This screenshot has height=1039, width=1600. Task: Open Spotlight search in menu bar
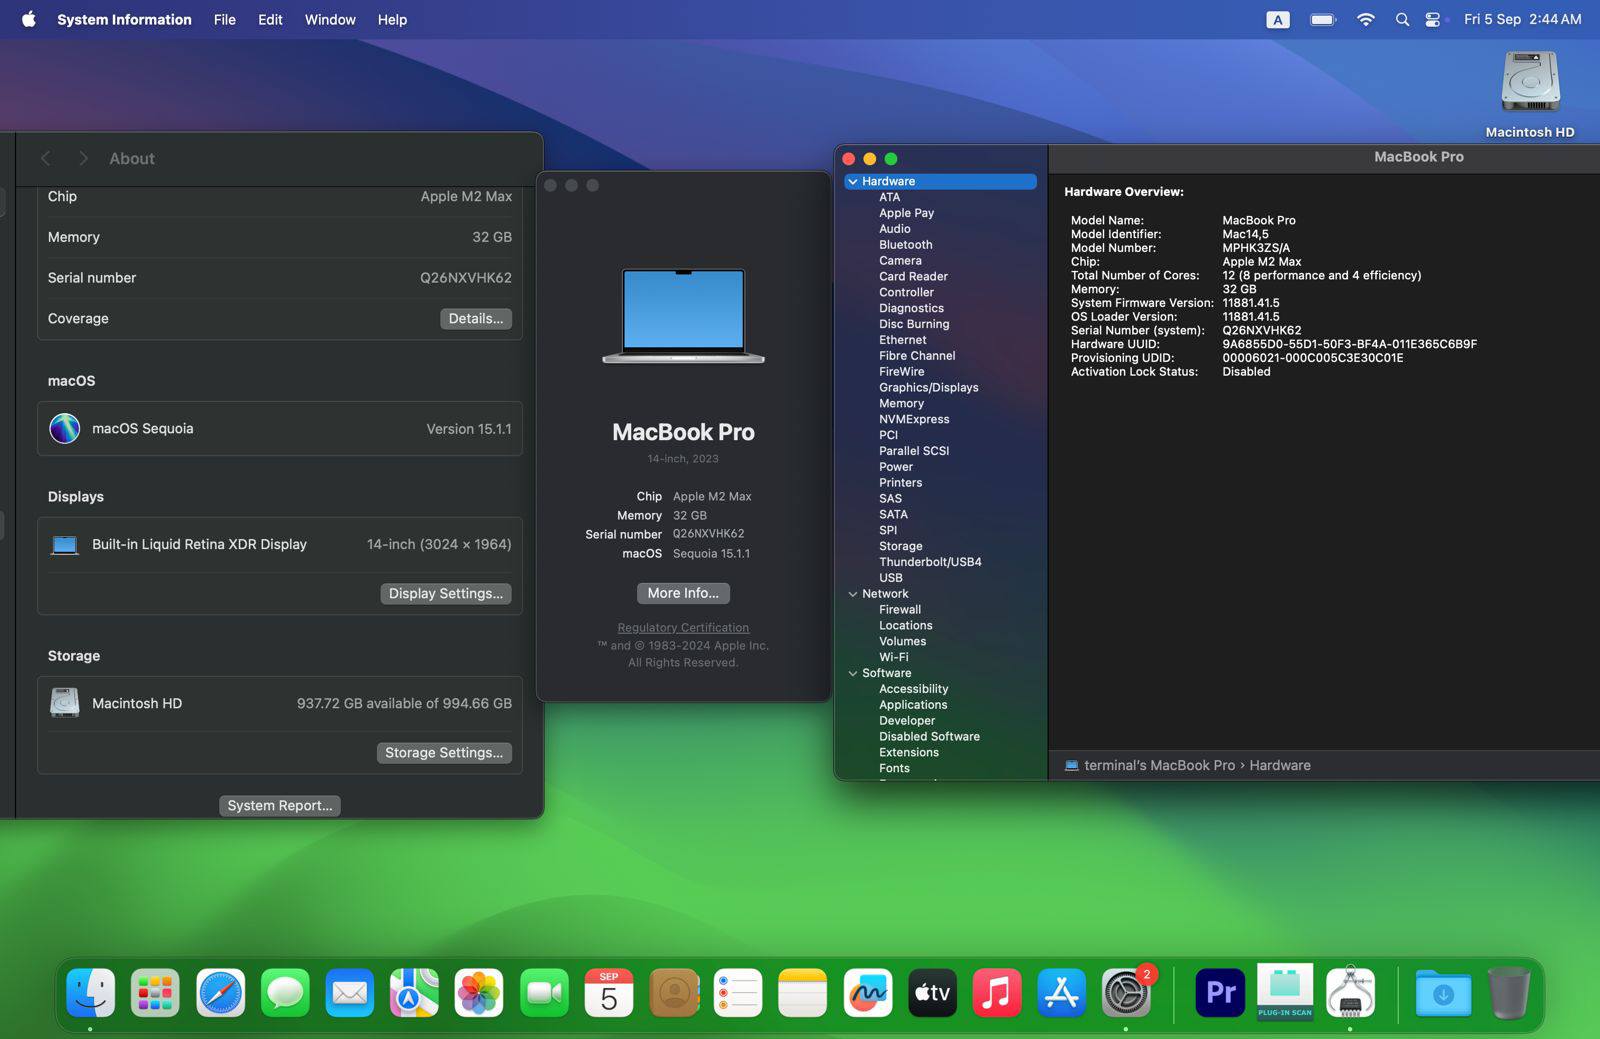(x=1402, y=19)
